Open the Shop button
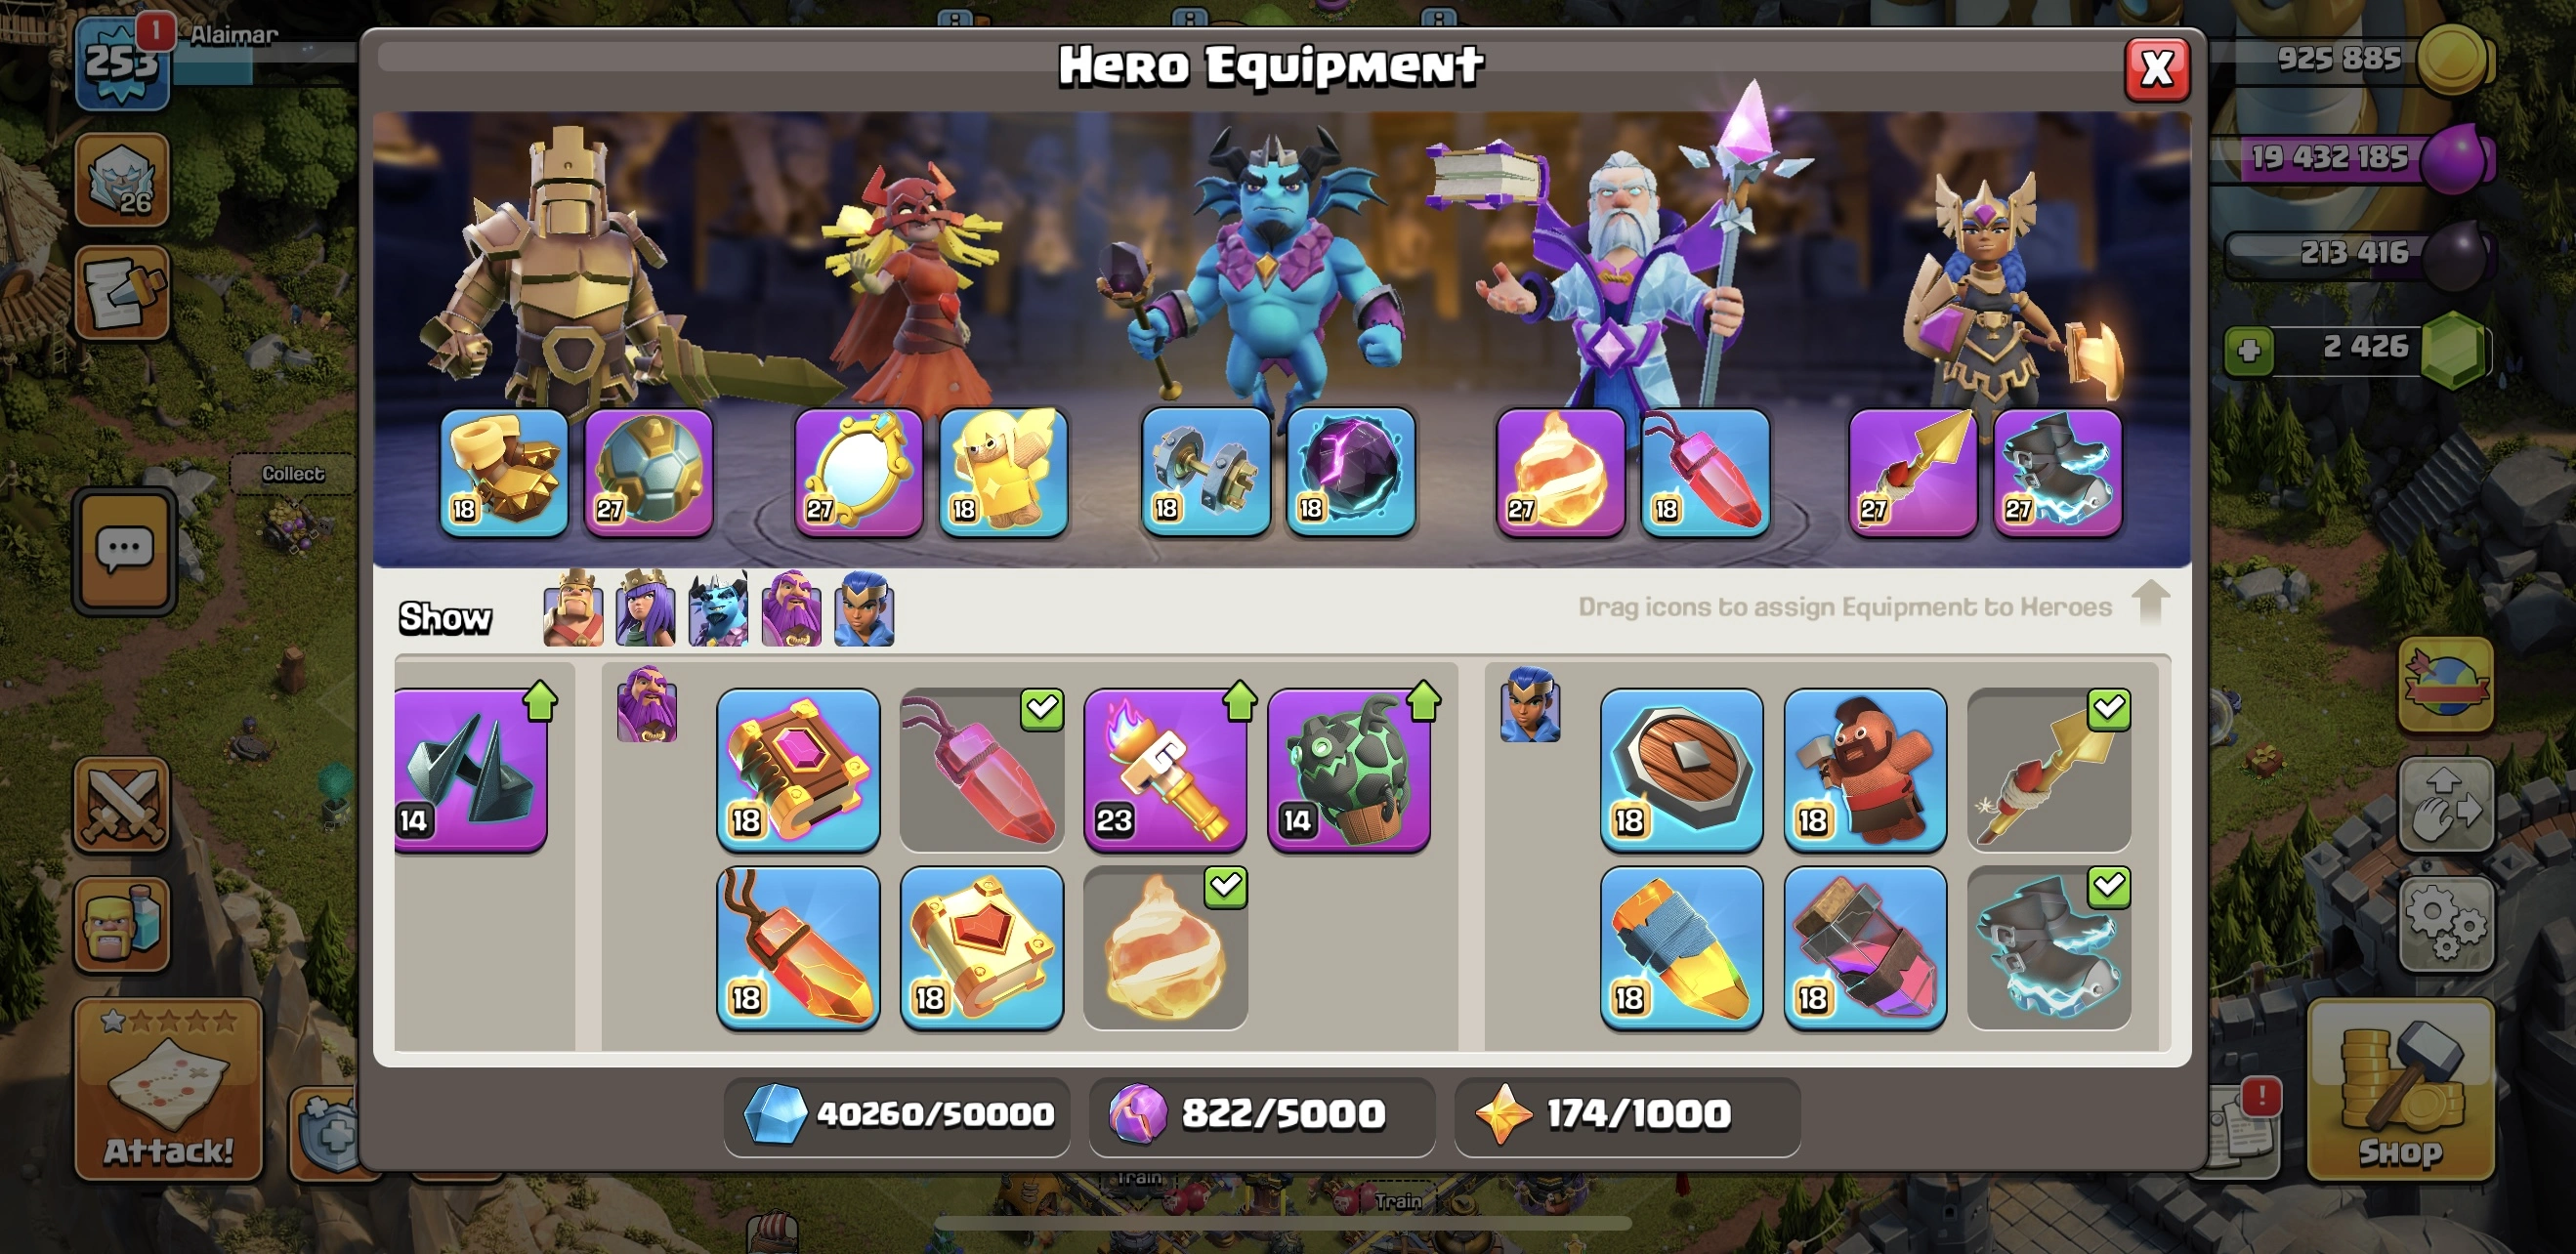 (2400, 1090)
